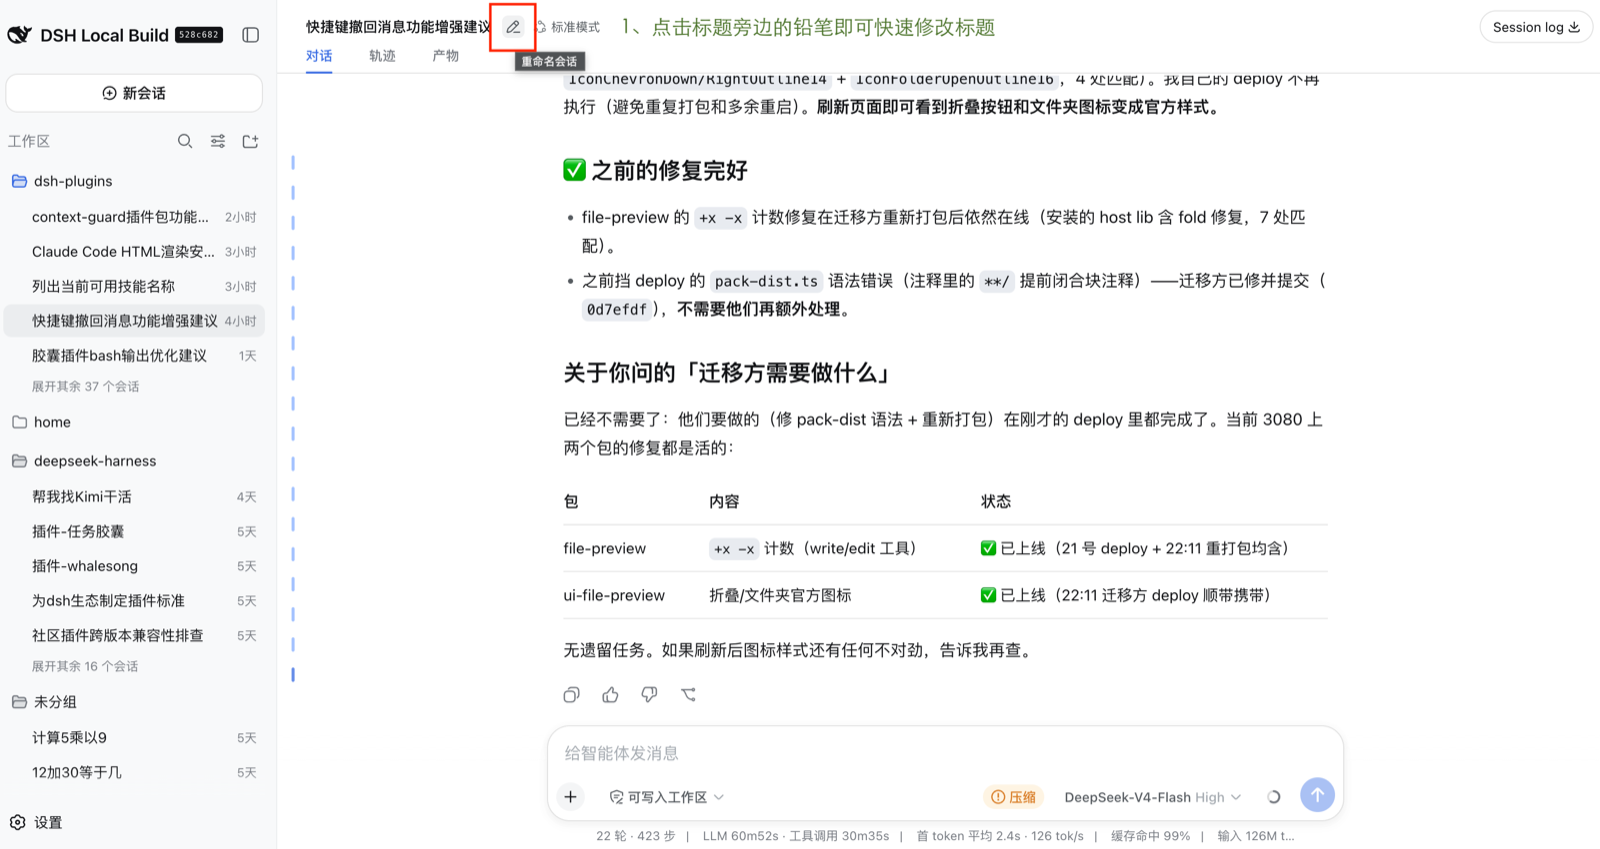
Task: Switch to the 轨迹 tab
Action: pyautogui.click(x=382, y=56)
